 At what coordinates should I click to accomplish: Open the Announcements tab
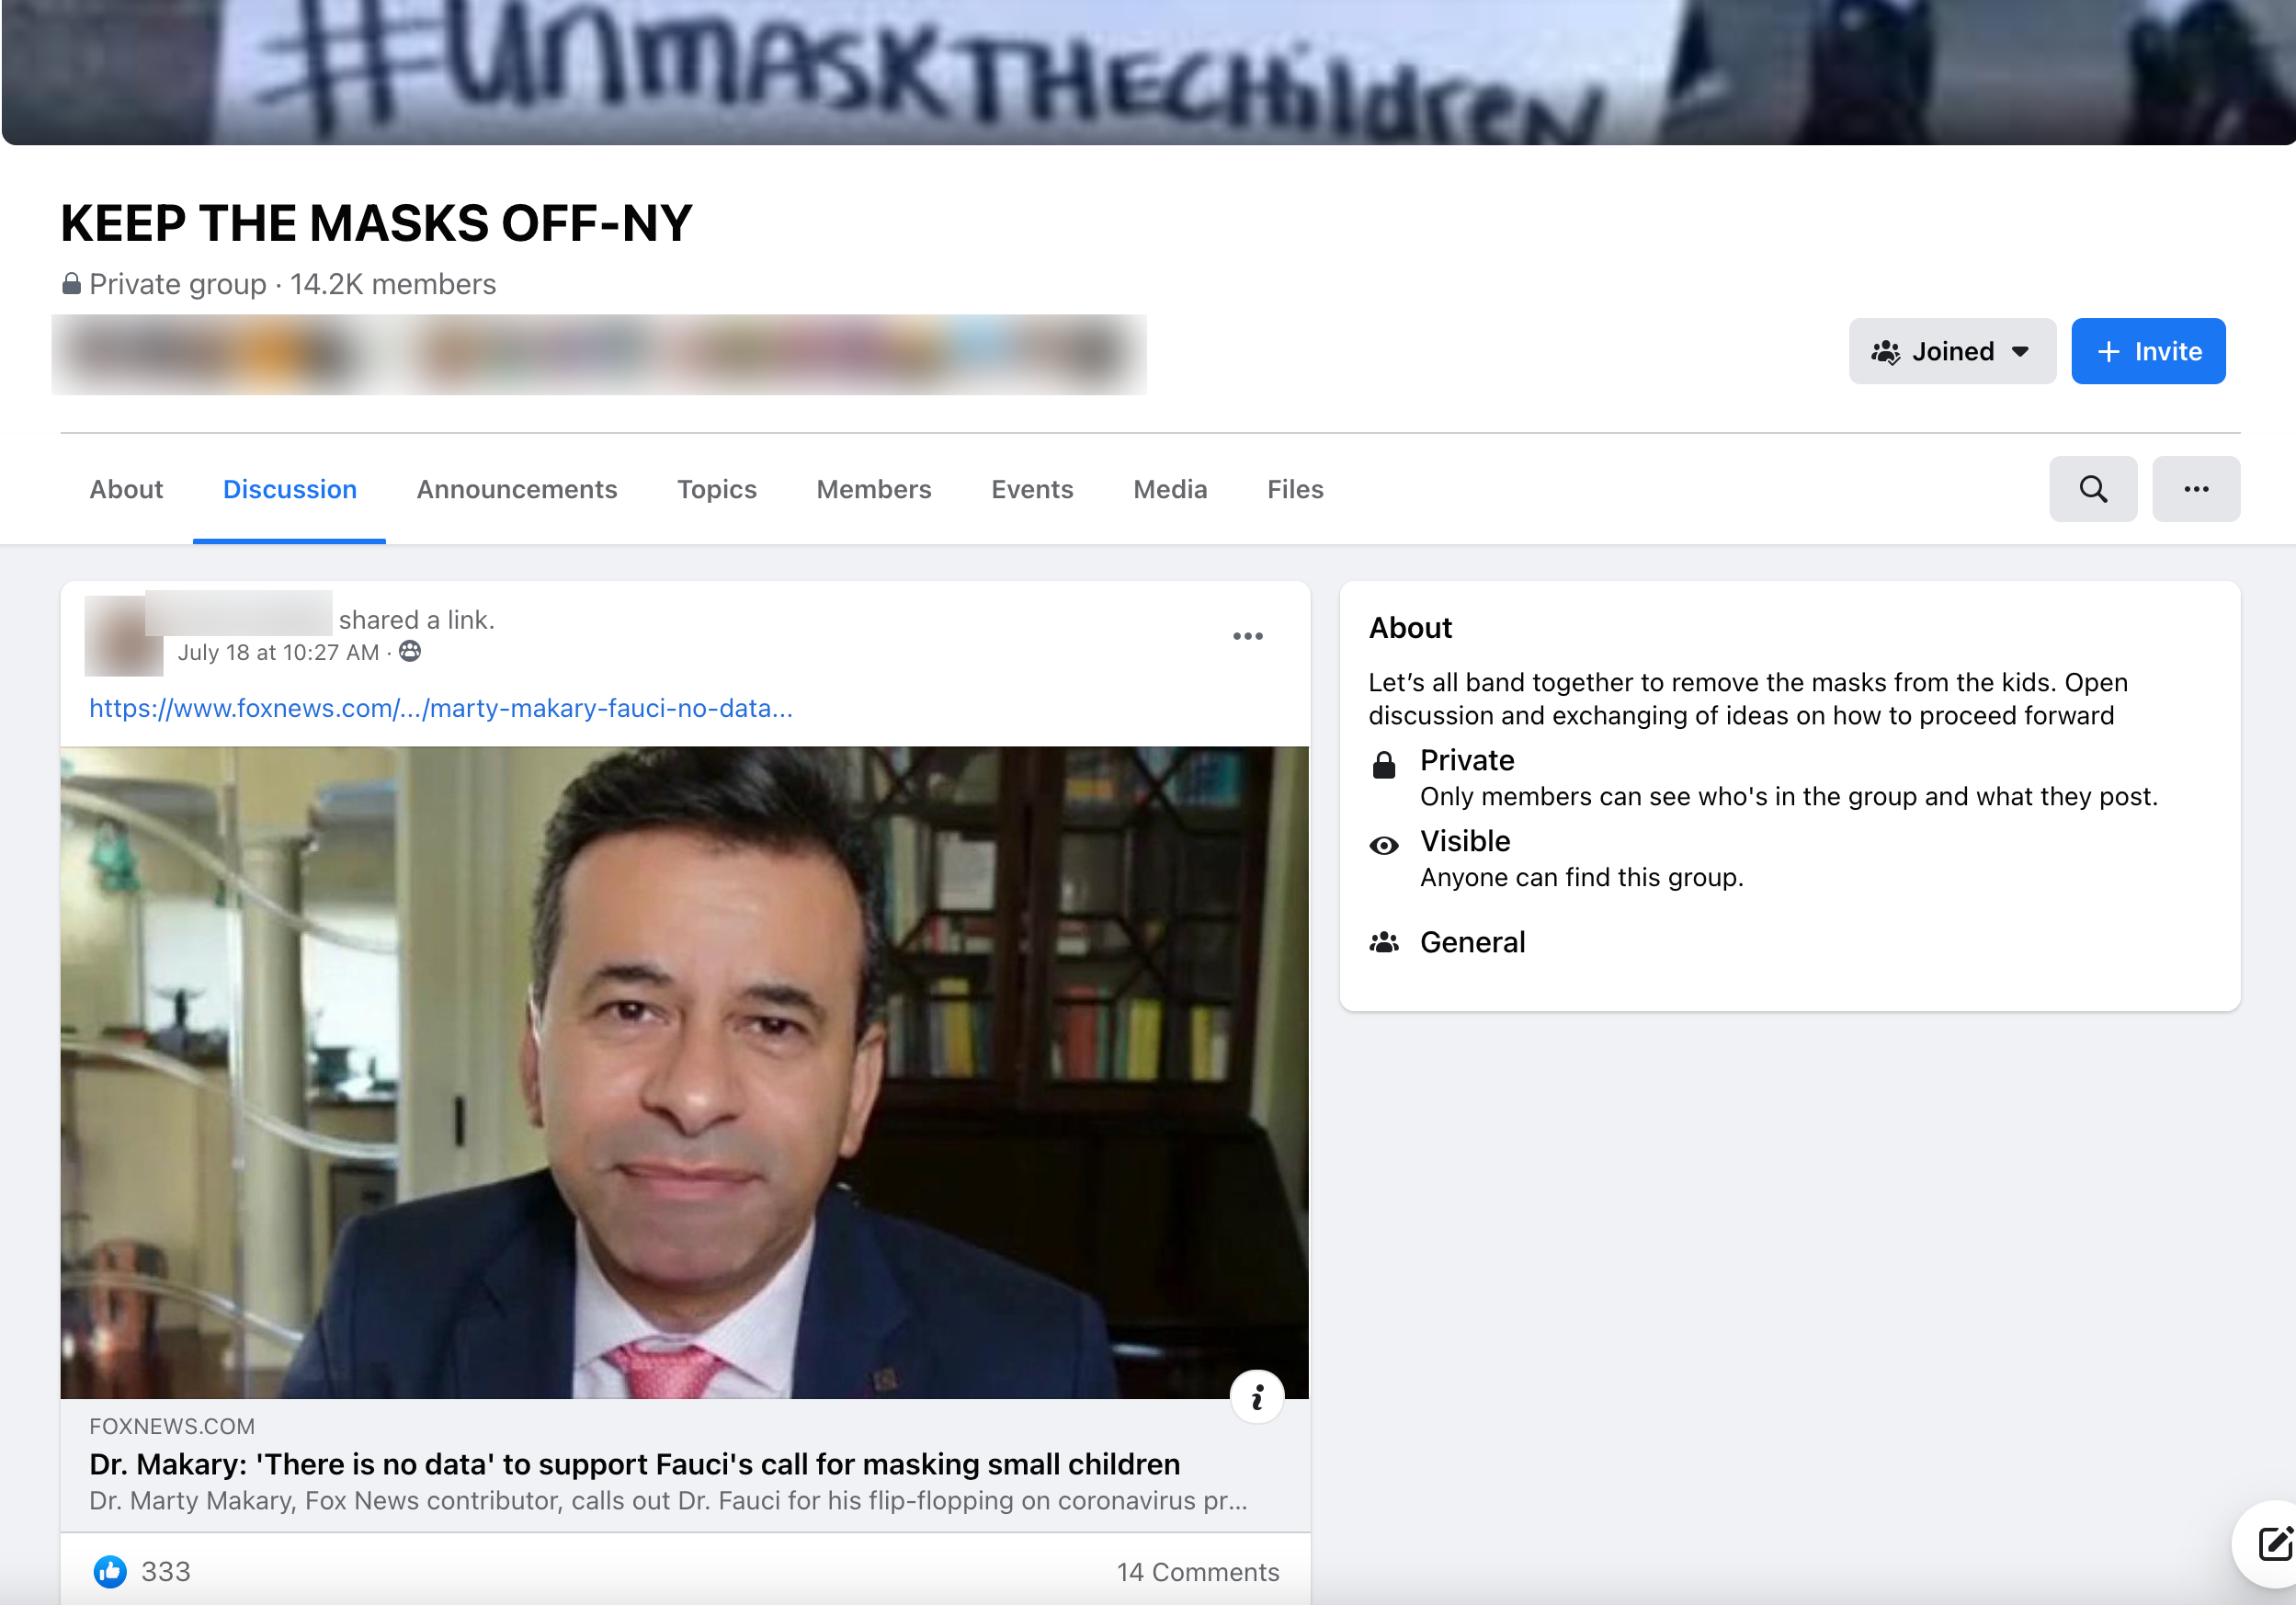[516, 489]
